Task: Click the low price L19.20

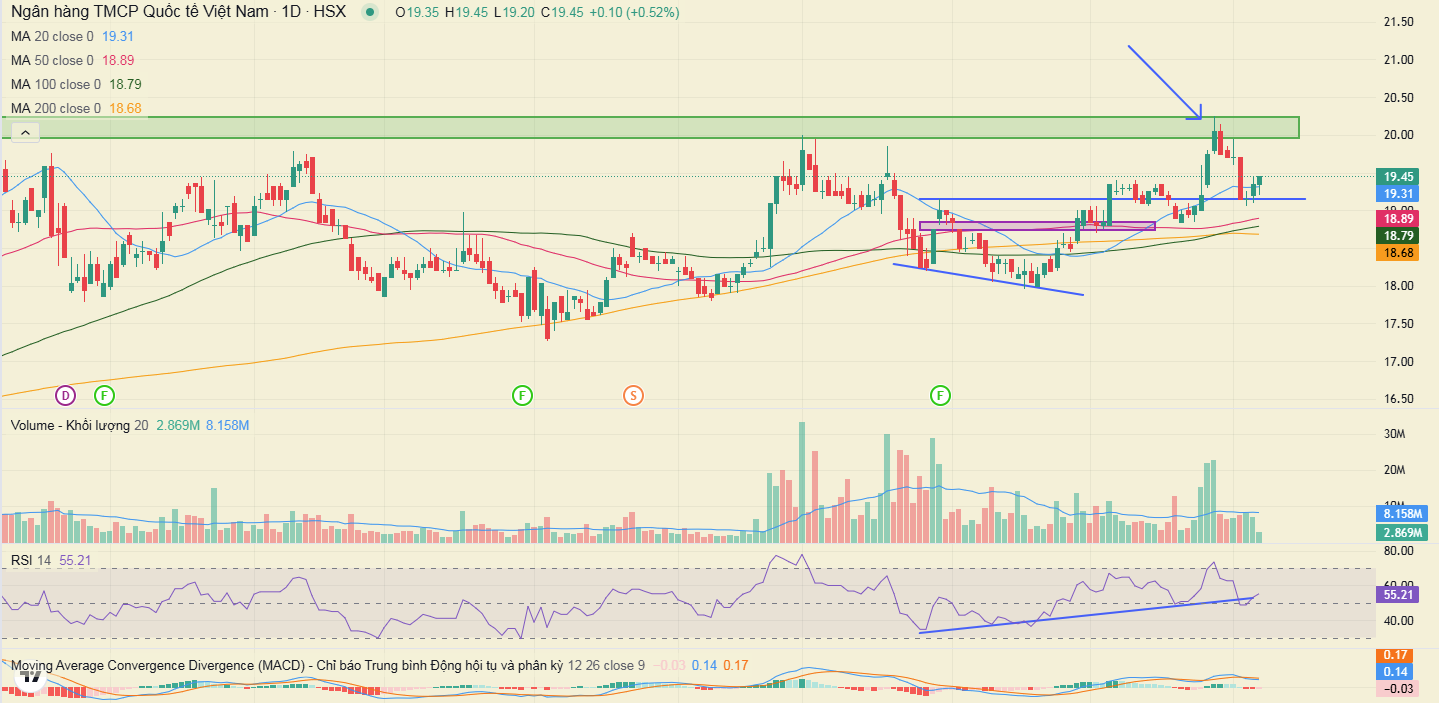Action: [x=514, y=13]
